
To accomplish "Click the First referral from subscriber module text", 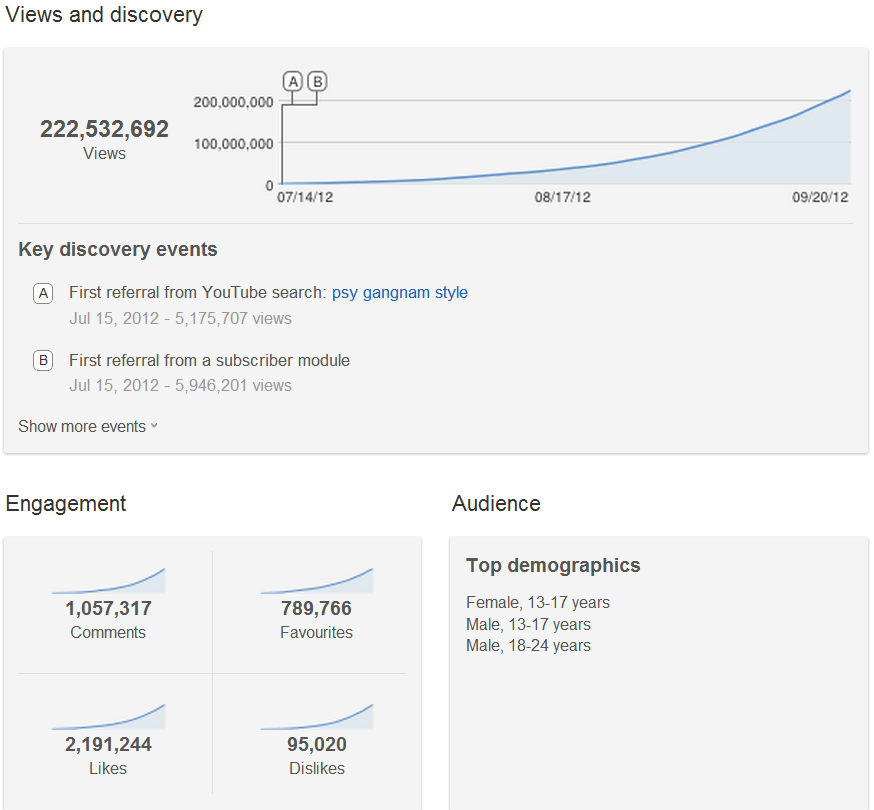I will click(x=209, y=360).
